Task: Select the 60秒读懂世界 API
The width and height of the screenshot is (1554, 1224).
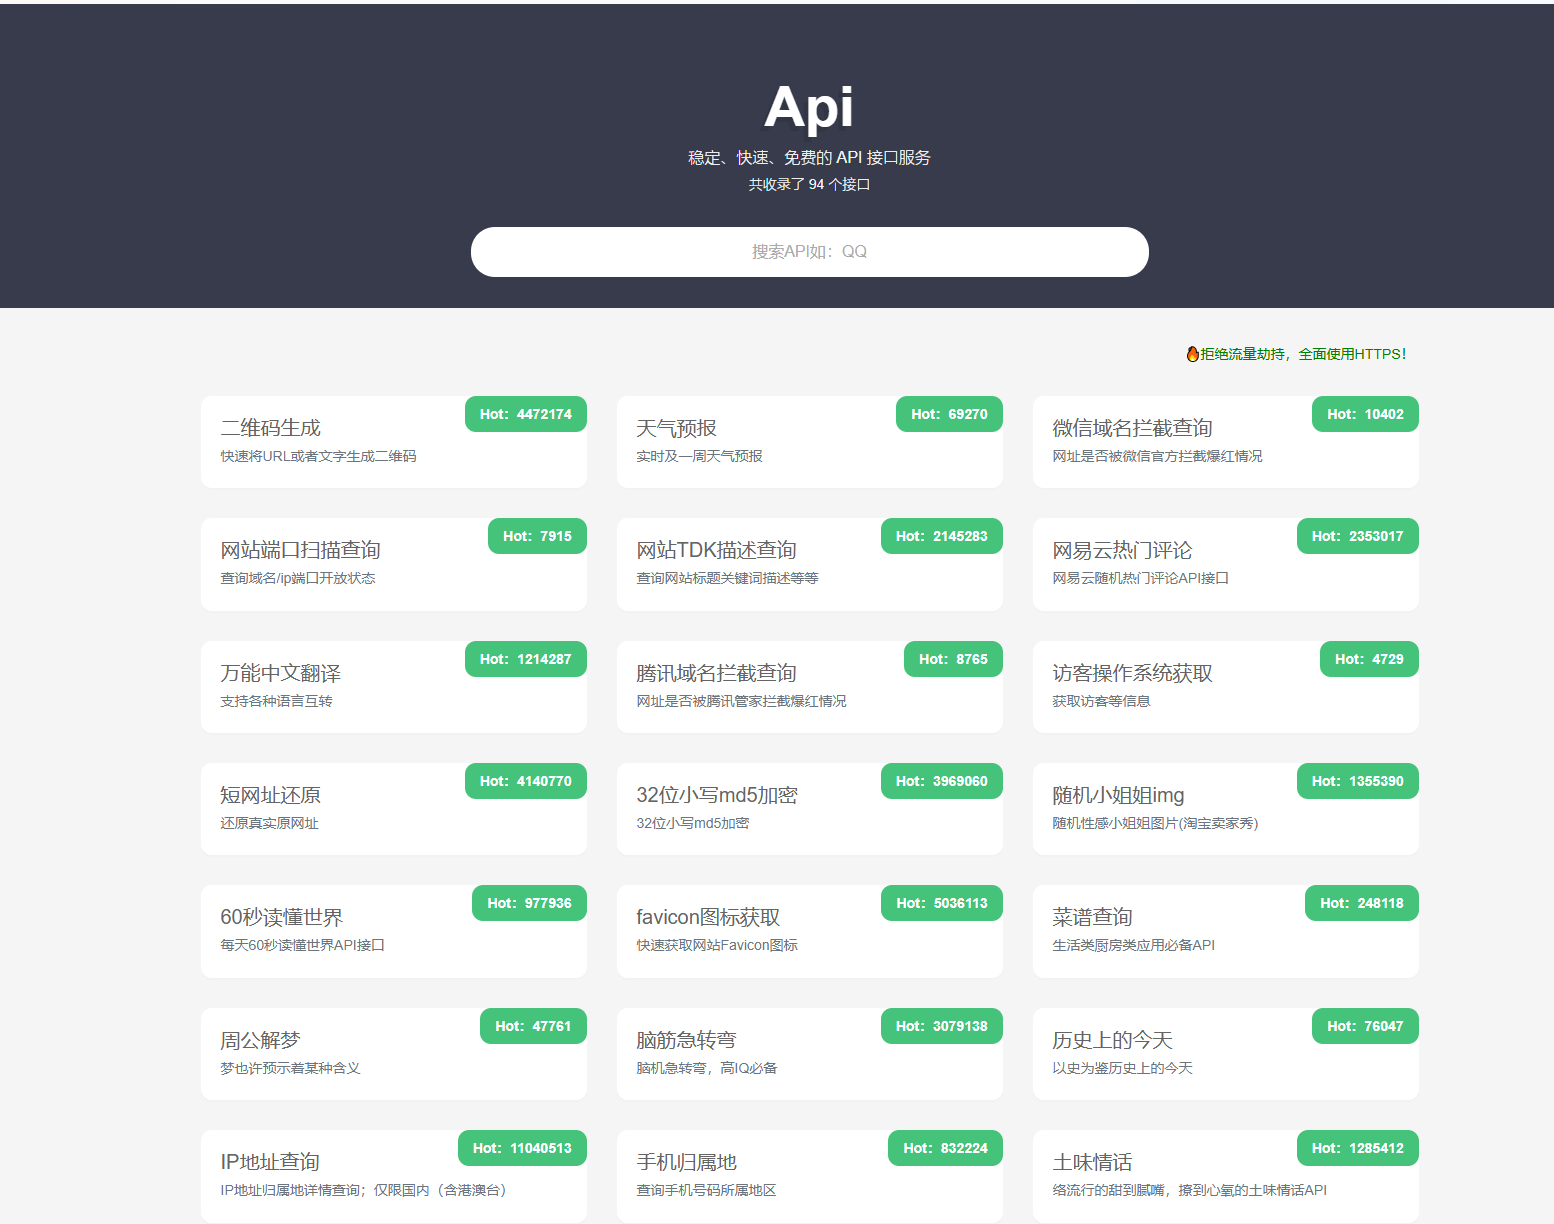Action: pyautogui.click(x=393, y=931)
